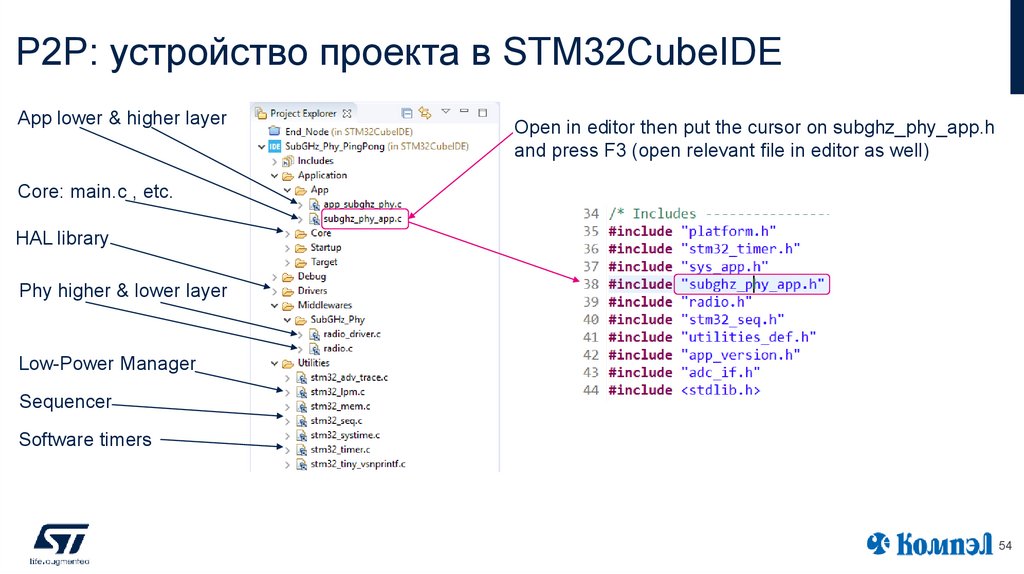The image size is (1024, 574).
Task: Expand the Includes node
Action: coord(274,161)
